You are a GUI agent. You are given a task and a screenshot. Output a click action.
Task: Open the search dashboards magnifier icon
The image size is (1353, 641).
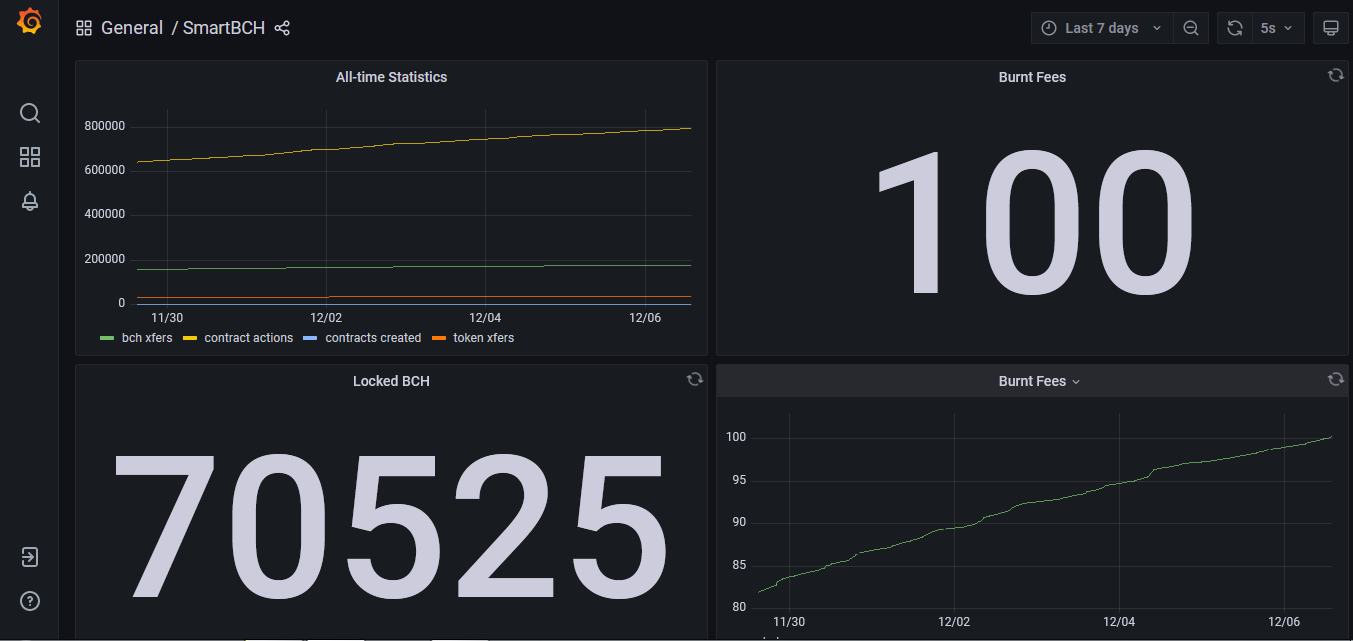point(30,113)
